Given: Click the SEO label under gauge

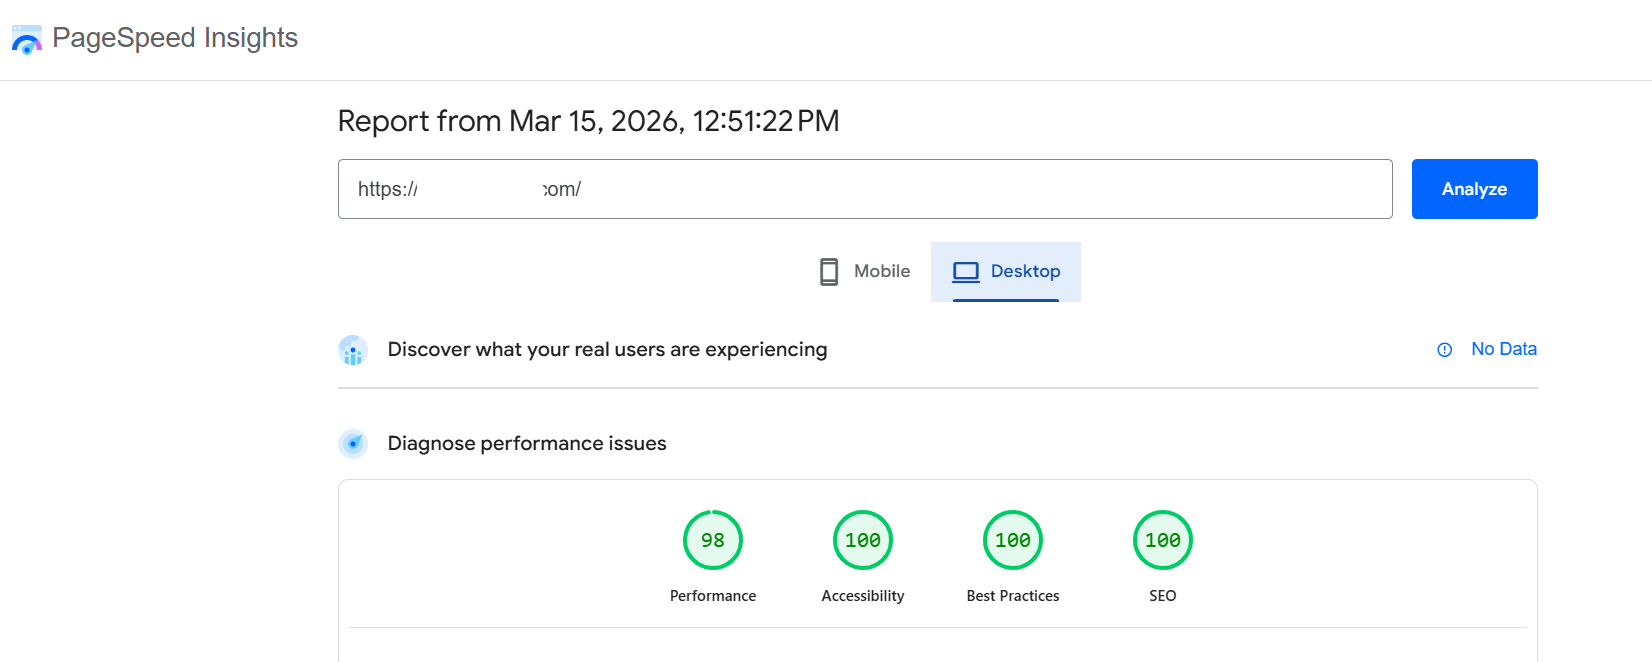Looking at the screenshot, I should tap(1163, 596).
